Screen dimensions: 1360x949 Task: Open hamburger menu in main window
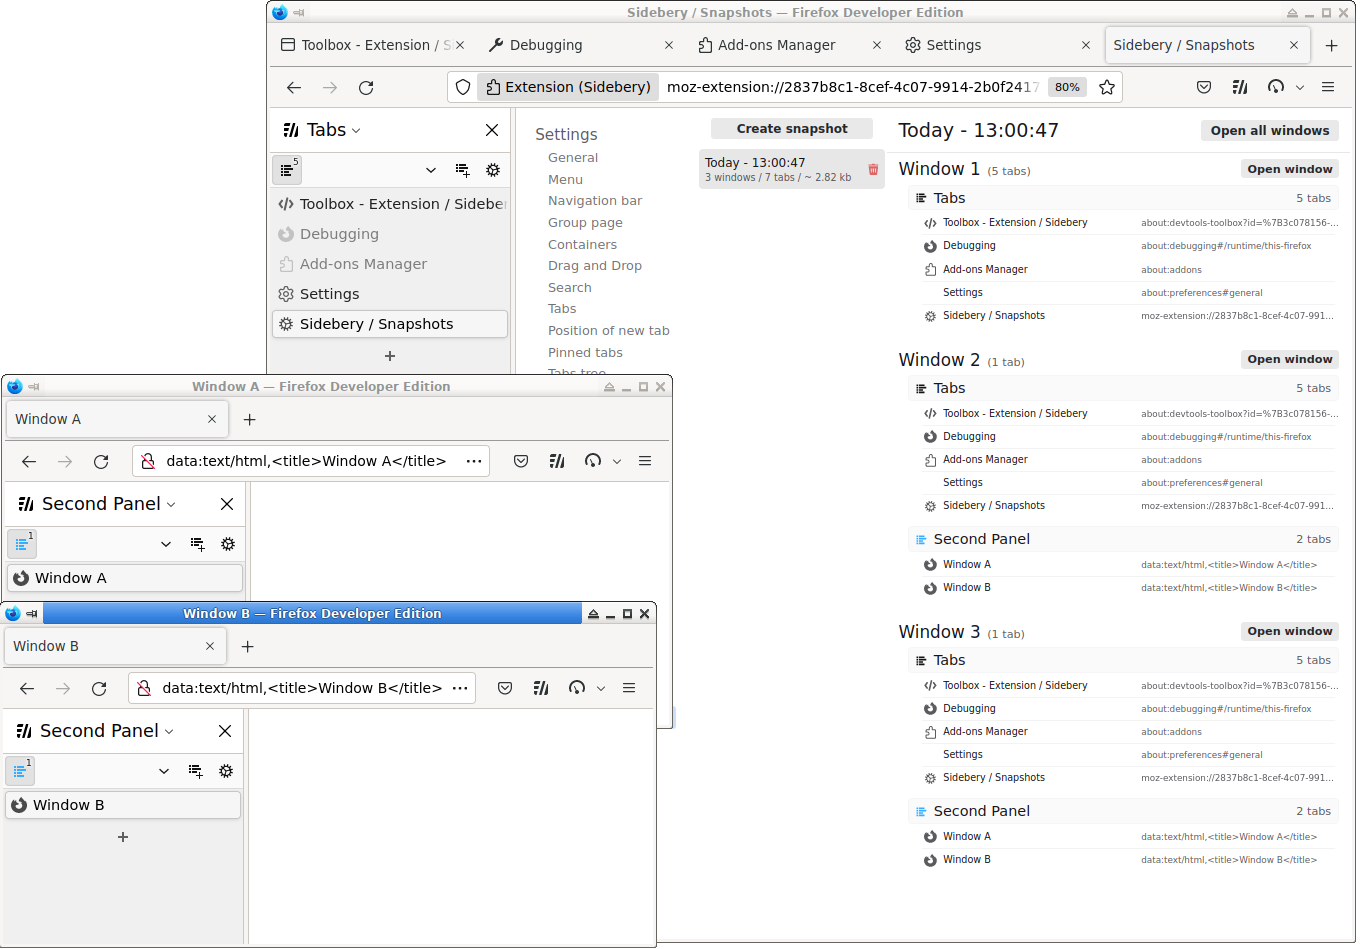[1328, 87]
